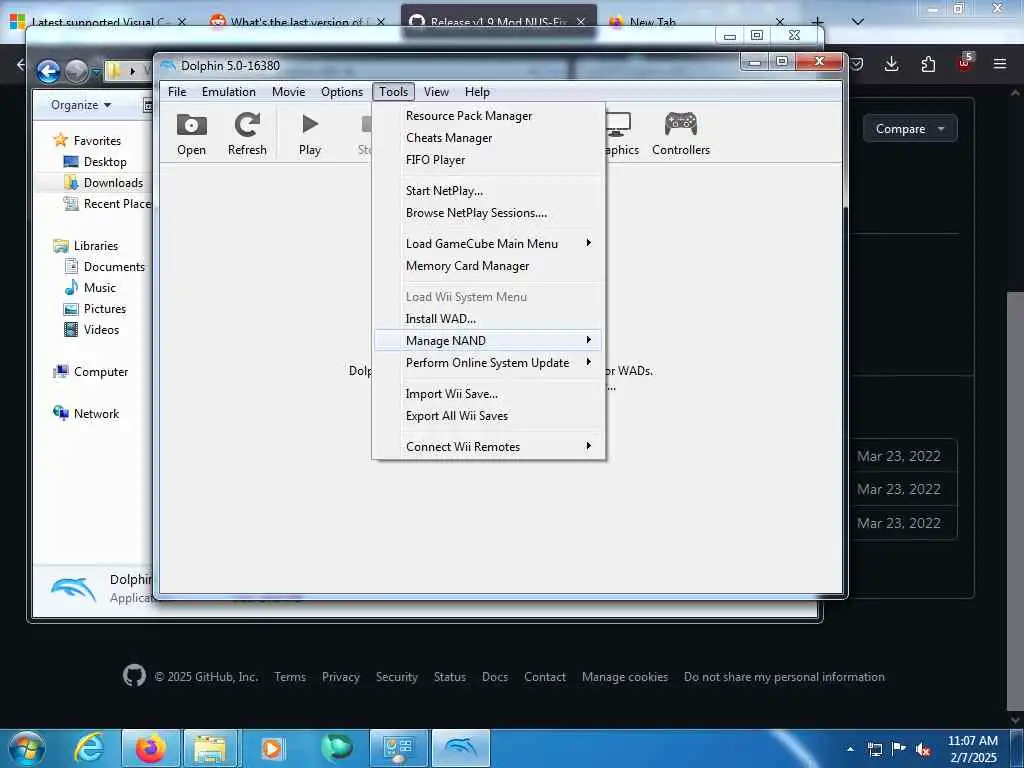Click the Manage cookies footer link
1024x768 pixels.
[x=625, y=677]
